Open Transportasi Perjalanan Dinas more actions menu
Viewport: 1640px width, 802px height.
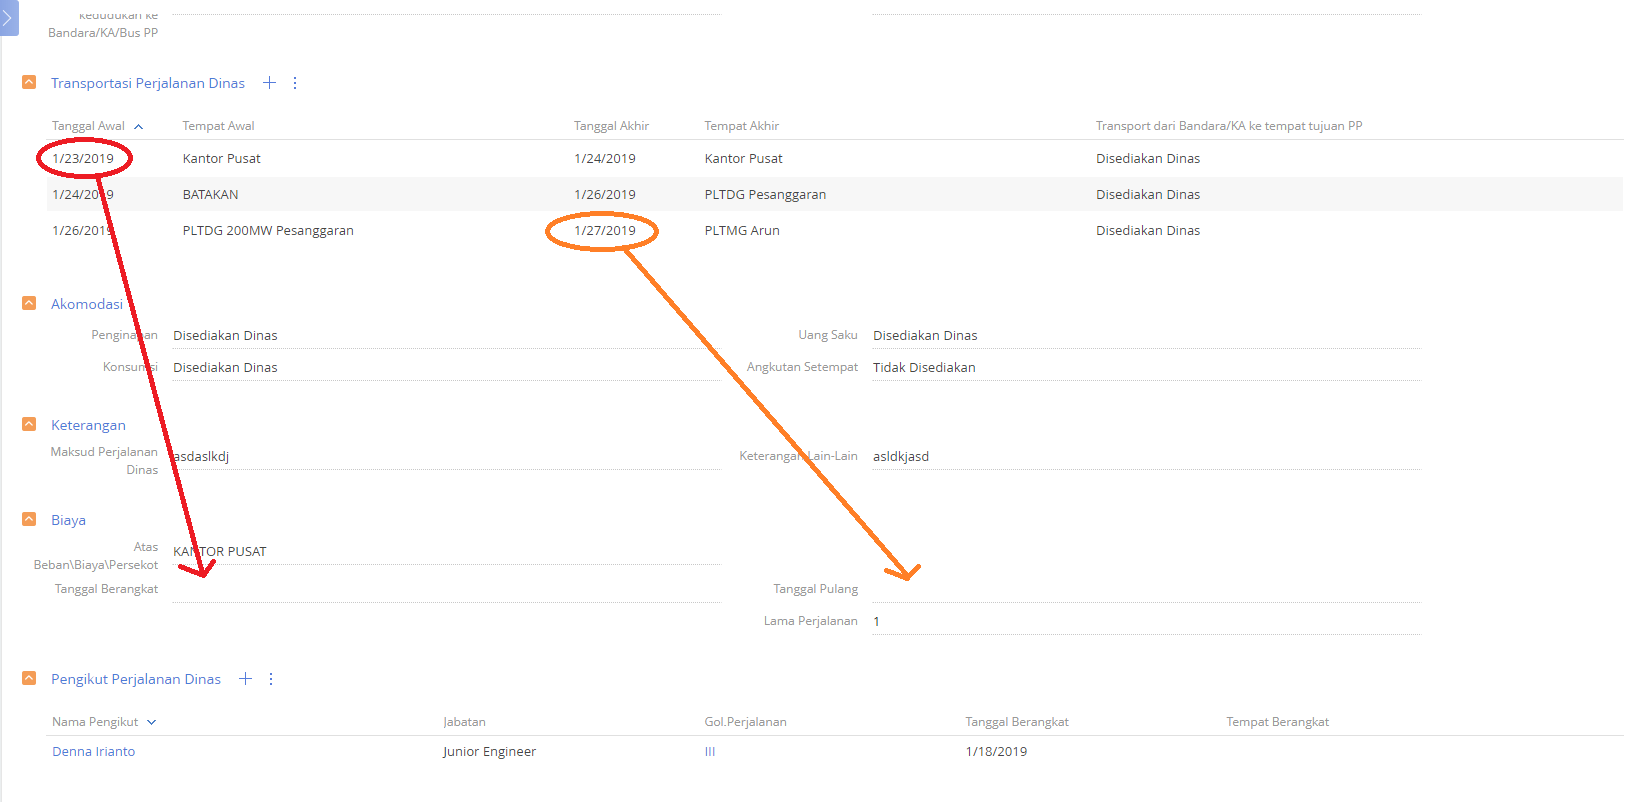tap(295, 83)
